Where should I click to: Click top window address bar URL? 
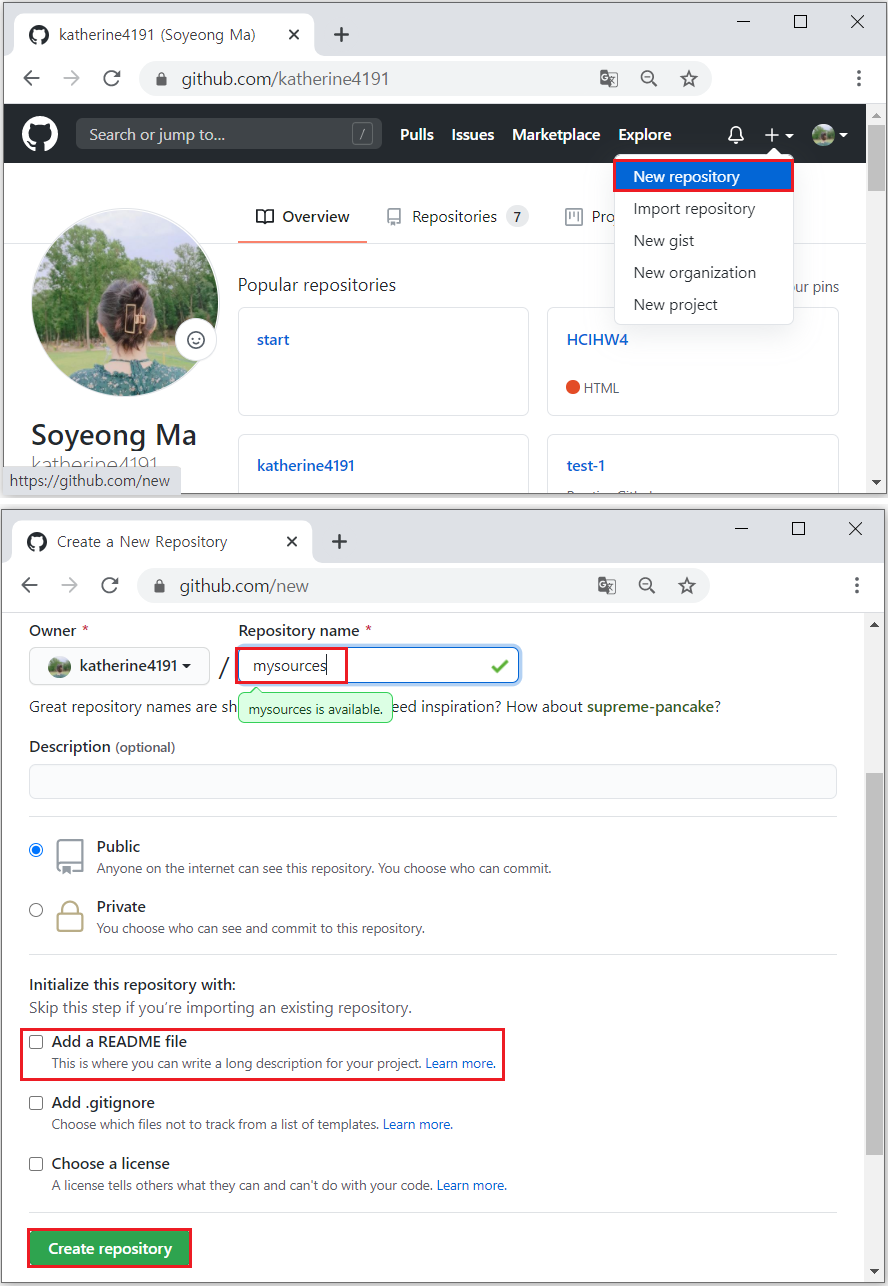285,78
